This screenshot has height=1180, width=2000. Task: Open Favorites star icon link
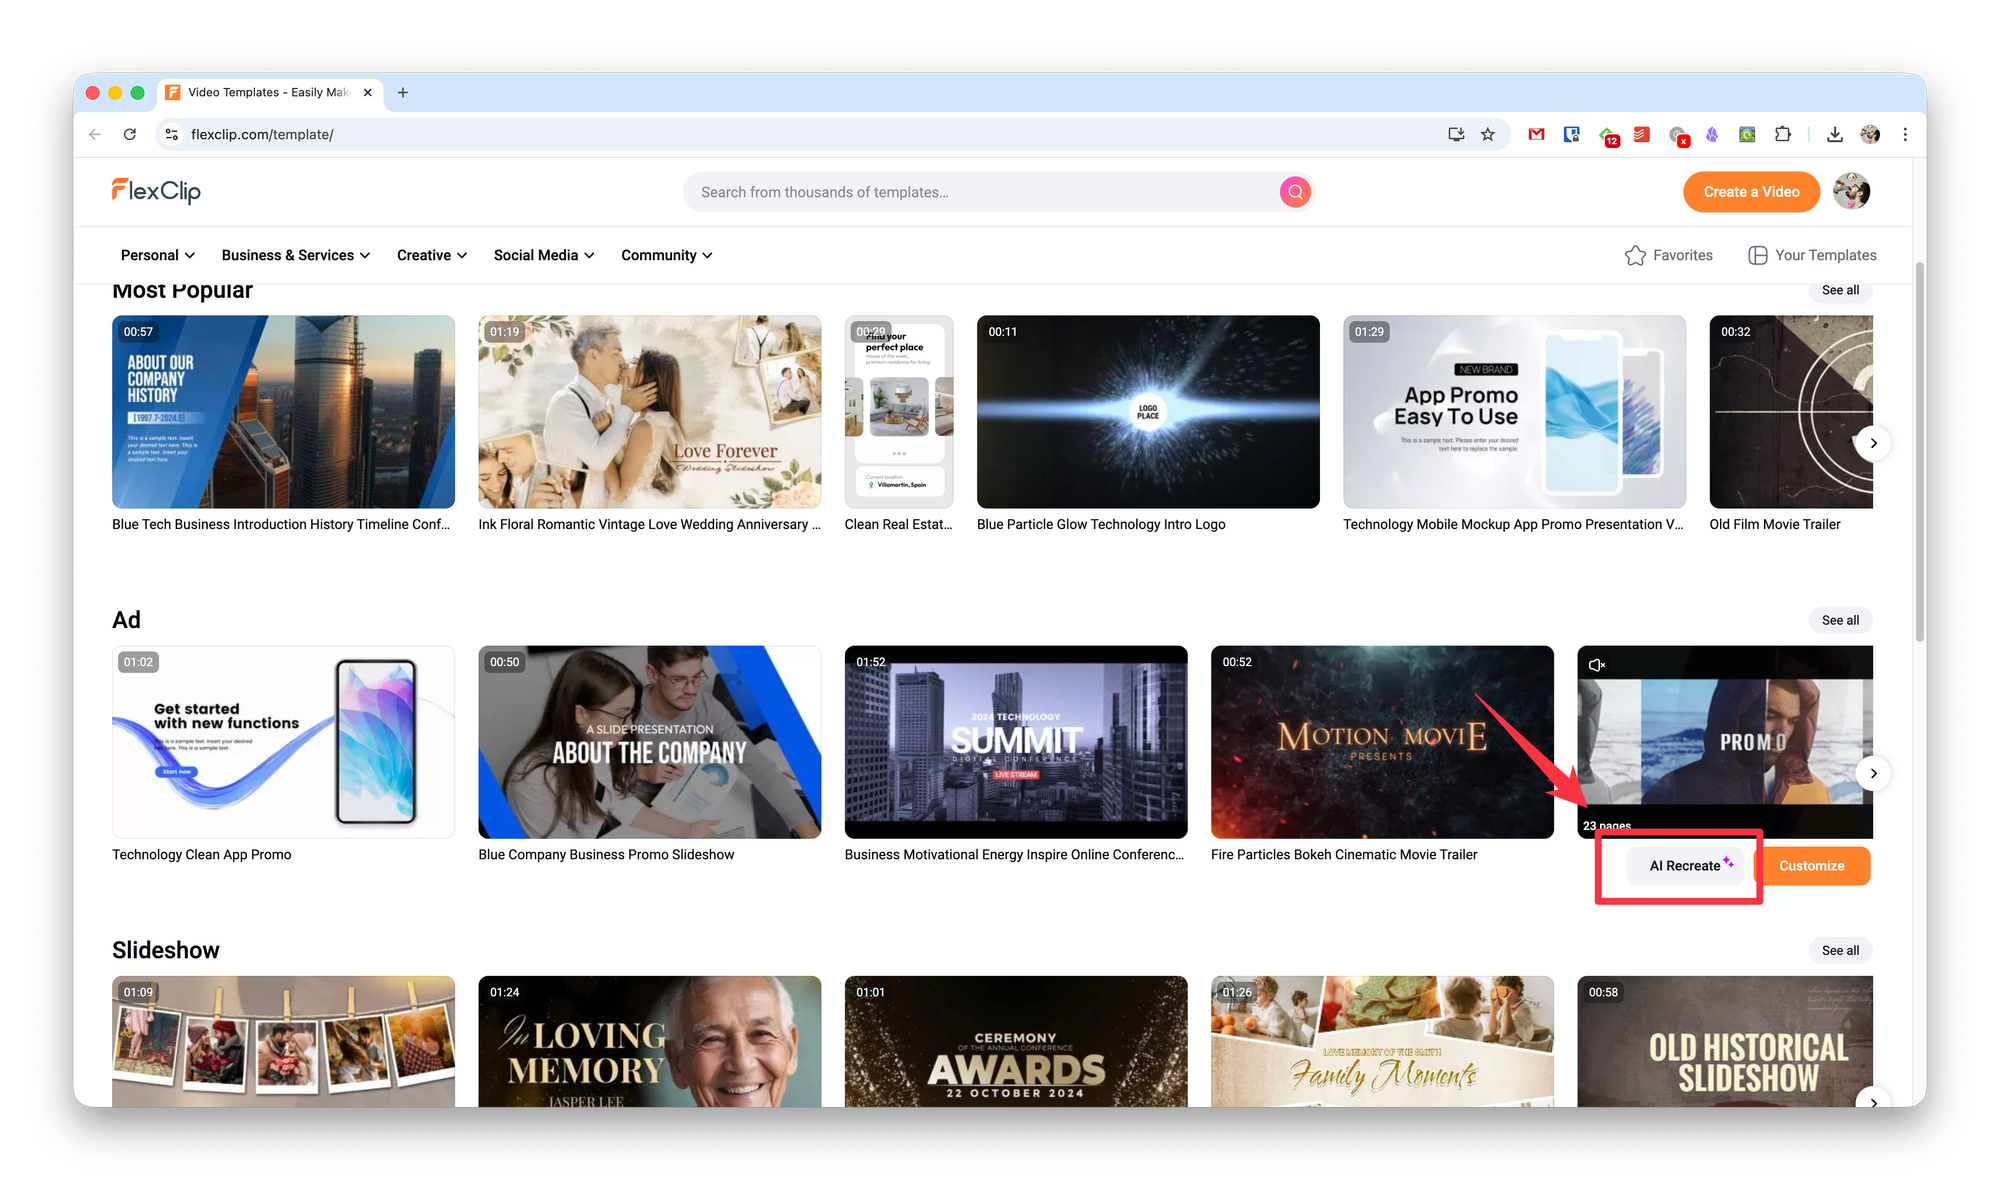pyautogui.click(x=1635, y=255)
